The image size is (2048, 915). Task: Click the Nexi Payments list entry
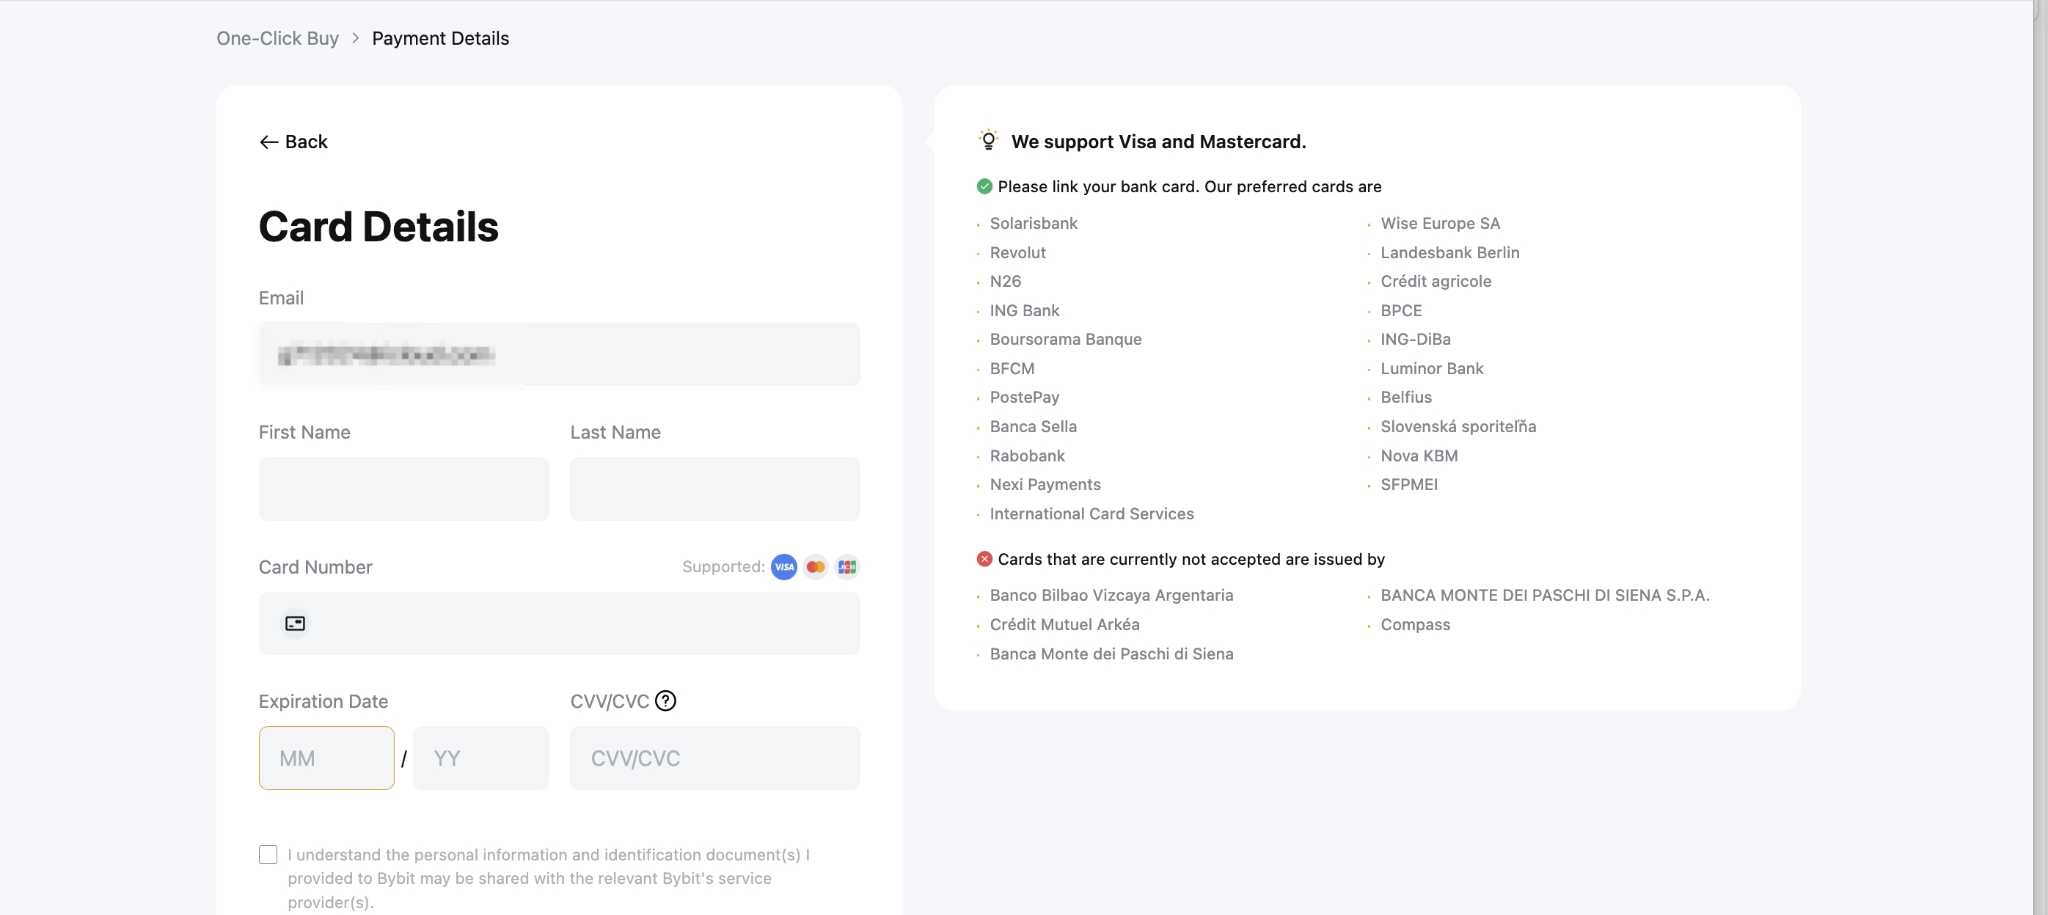pos(1045,485)
